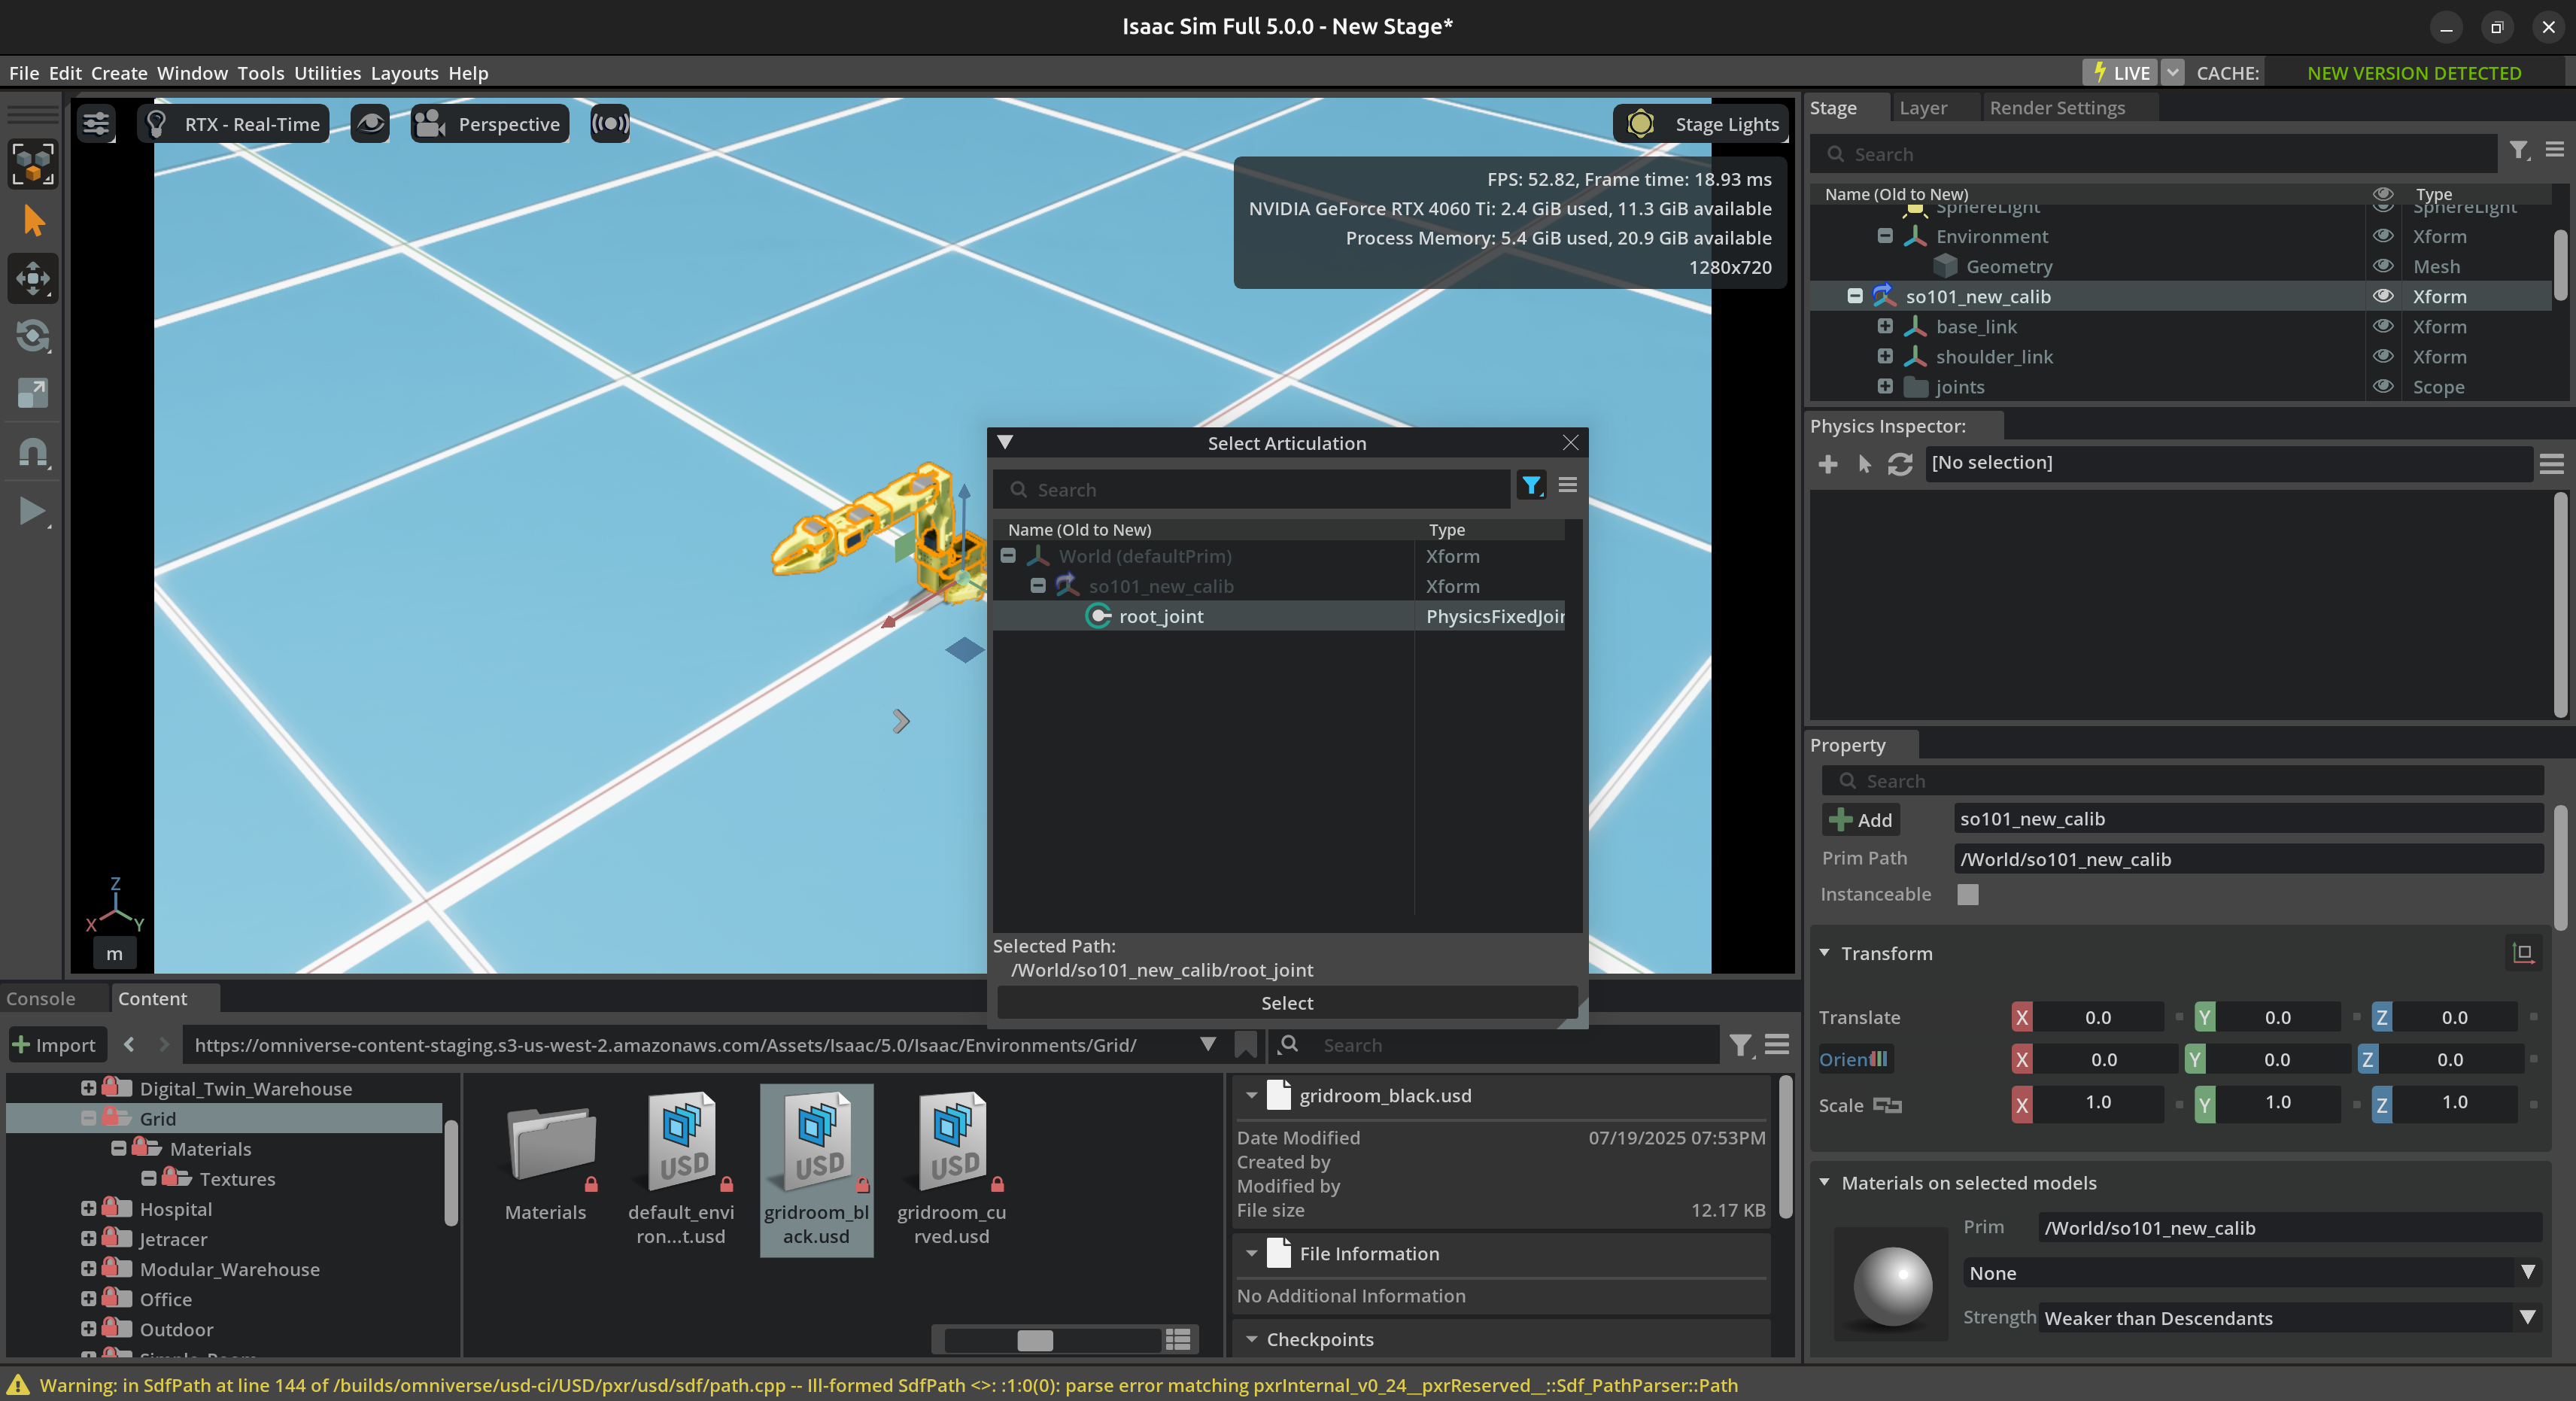
Task: Toggle visibility of joints scope
Action: 2383,386
